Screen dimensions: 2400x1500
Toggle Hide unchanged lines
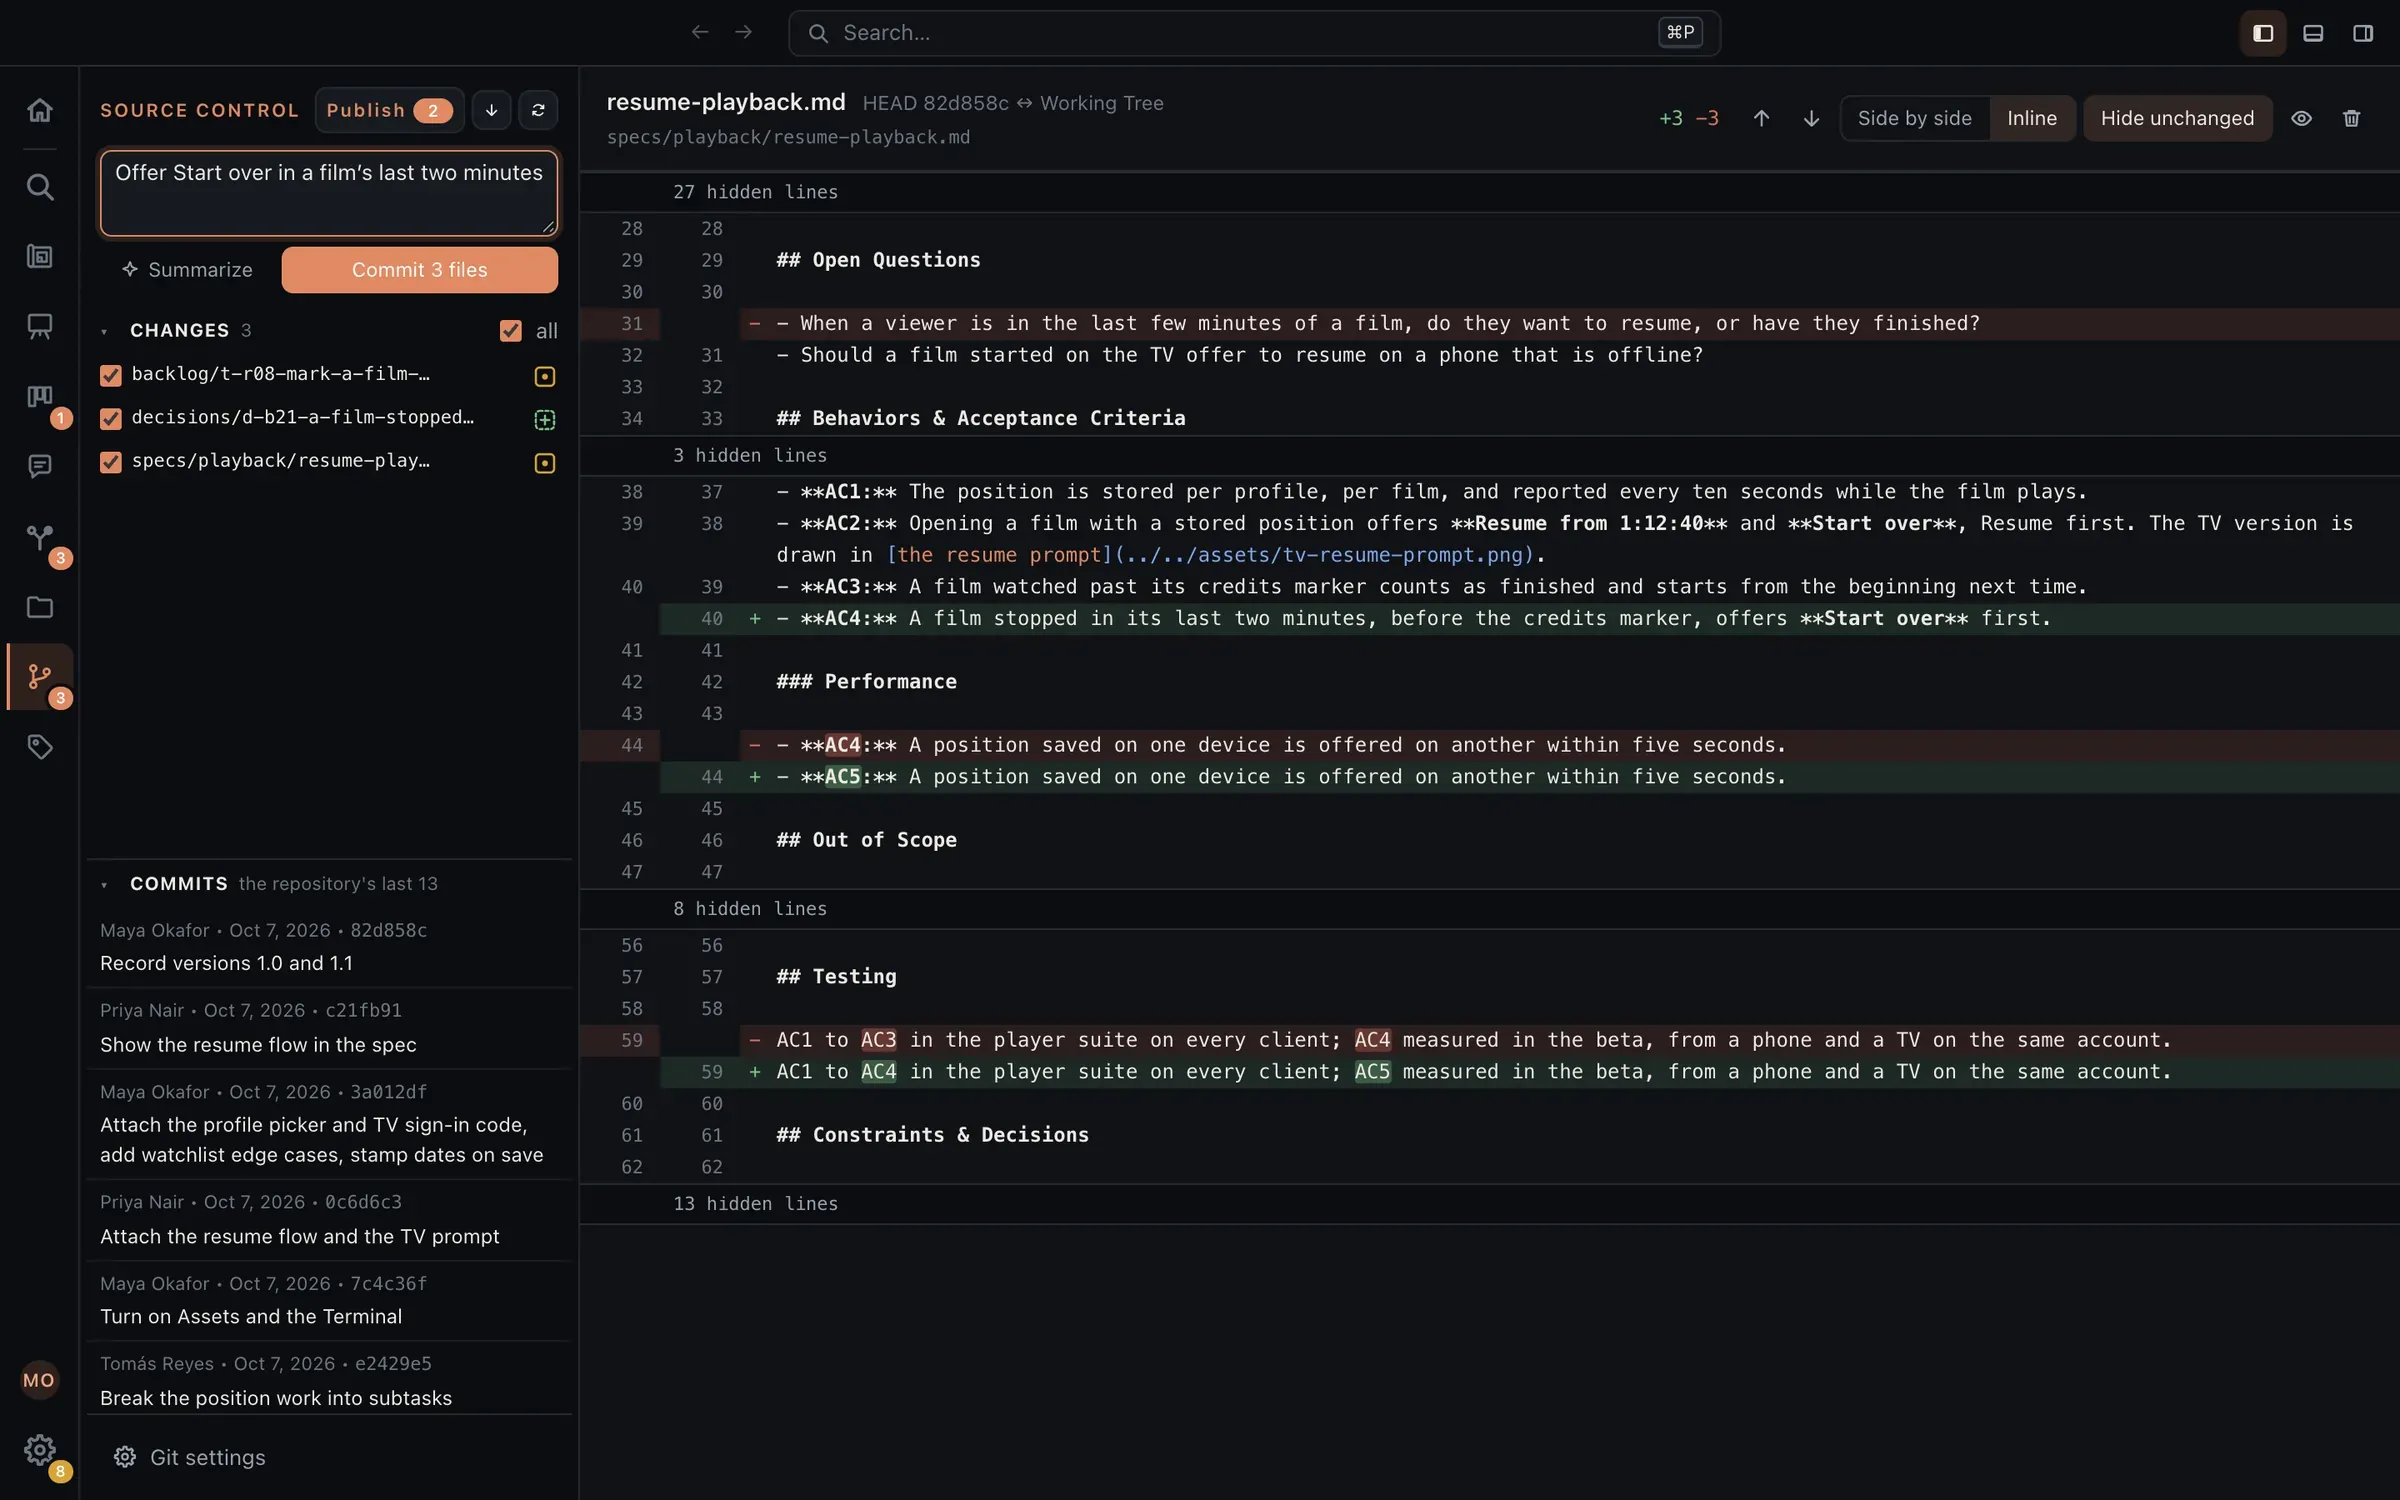[2177, 118]
